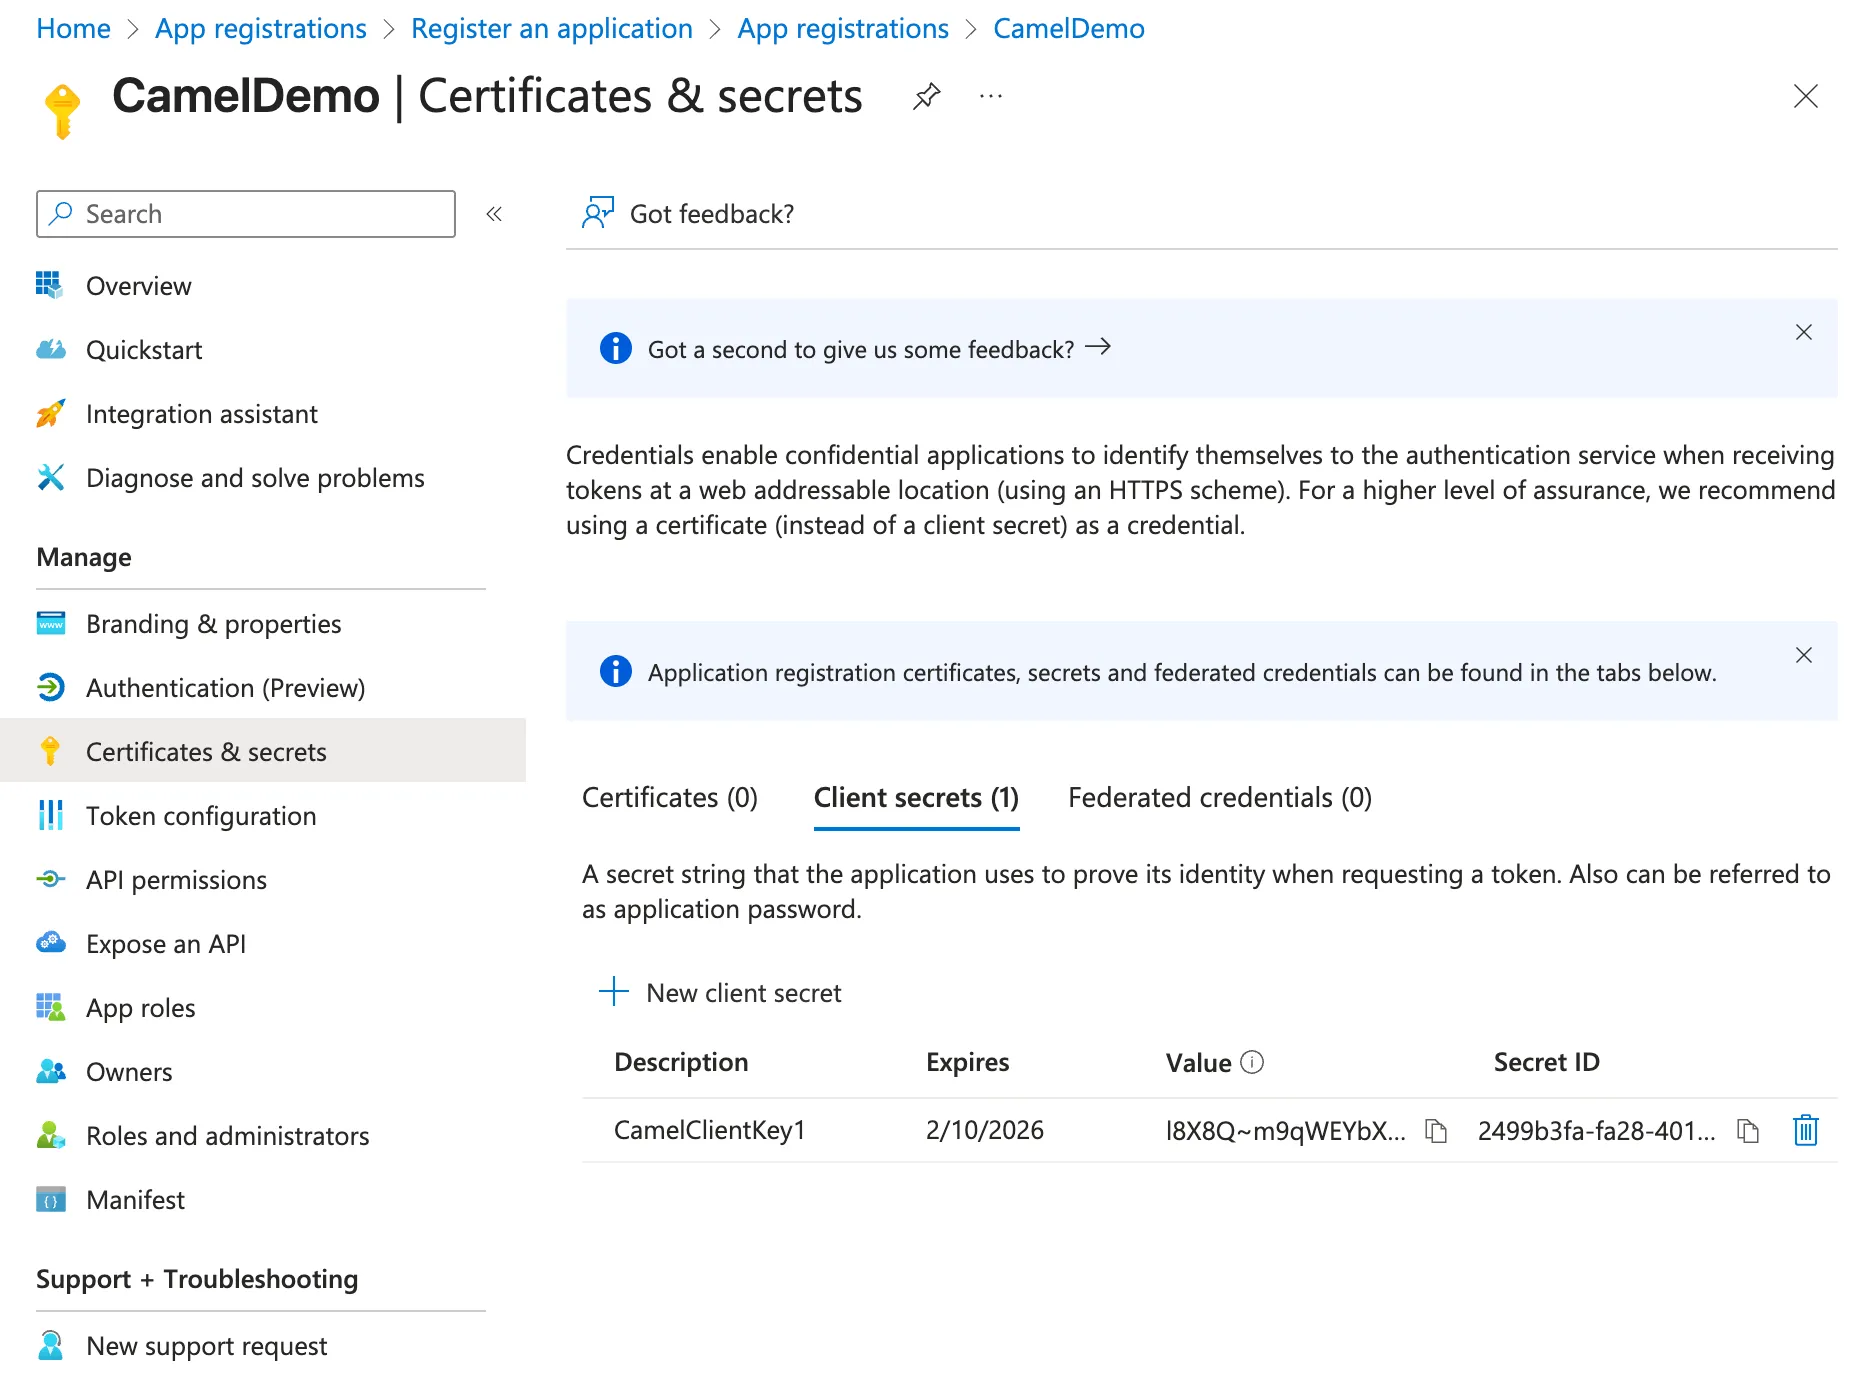Click the Expose an API cloud icon
1852x1374 pixels.
50,943
